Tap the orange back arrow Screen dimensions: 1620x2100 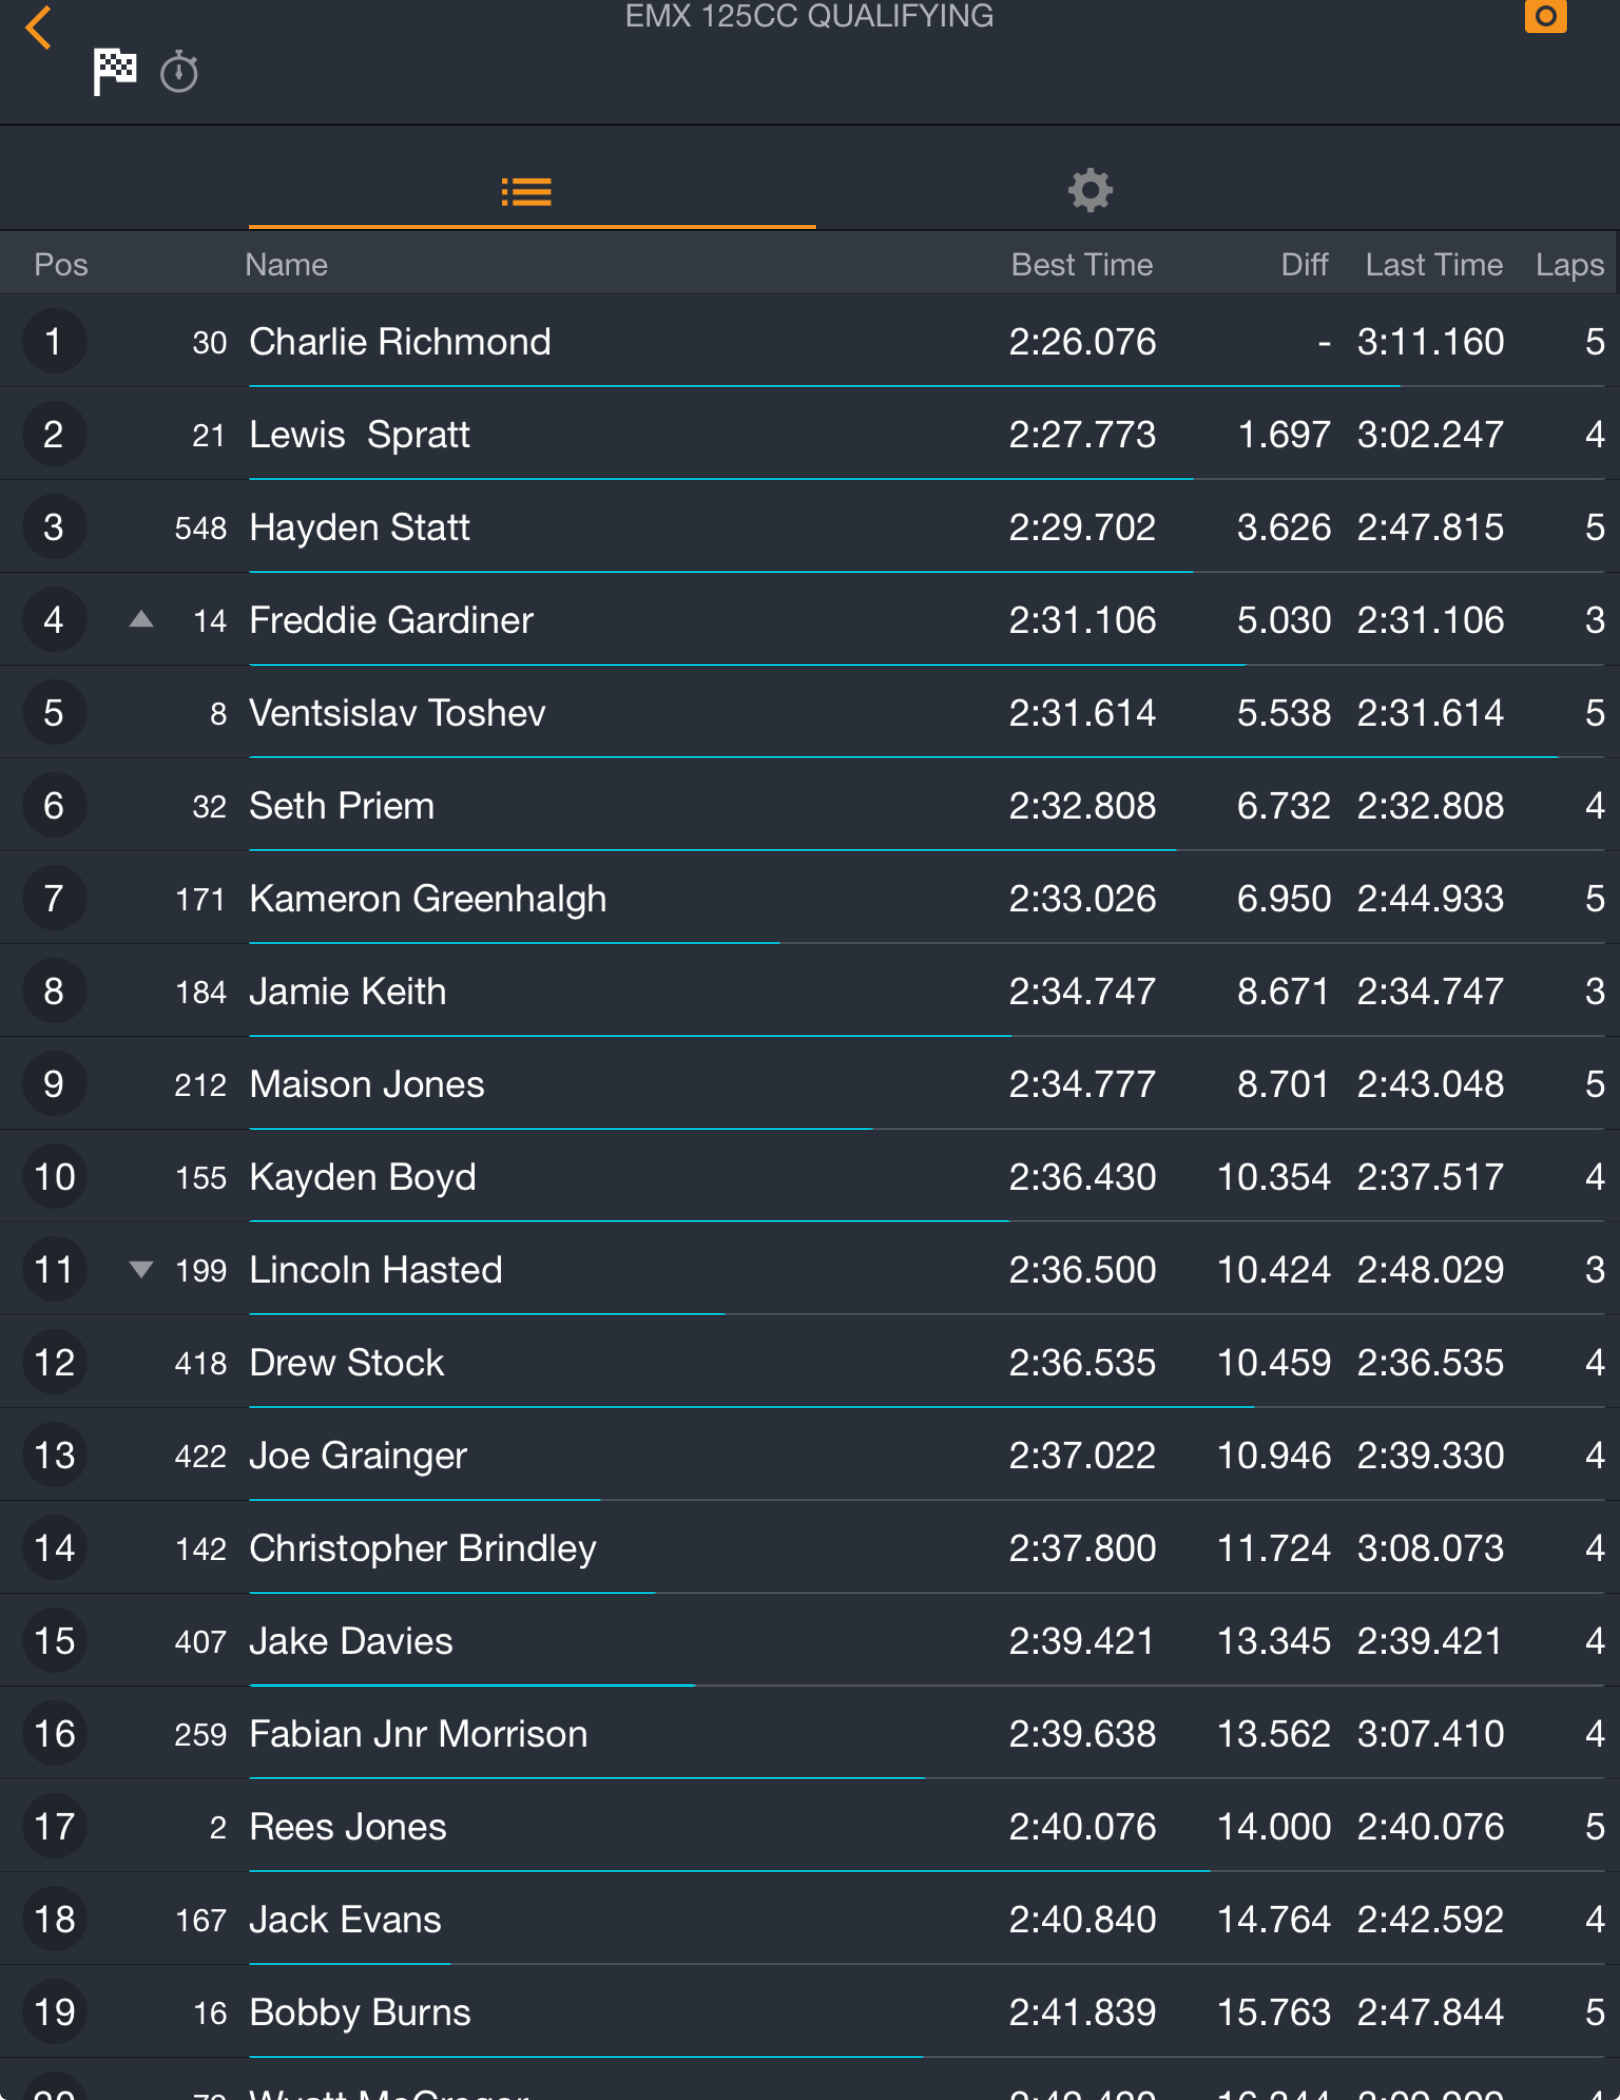[x=39, y=28]
